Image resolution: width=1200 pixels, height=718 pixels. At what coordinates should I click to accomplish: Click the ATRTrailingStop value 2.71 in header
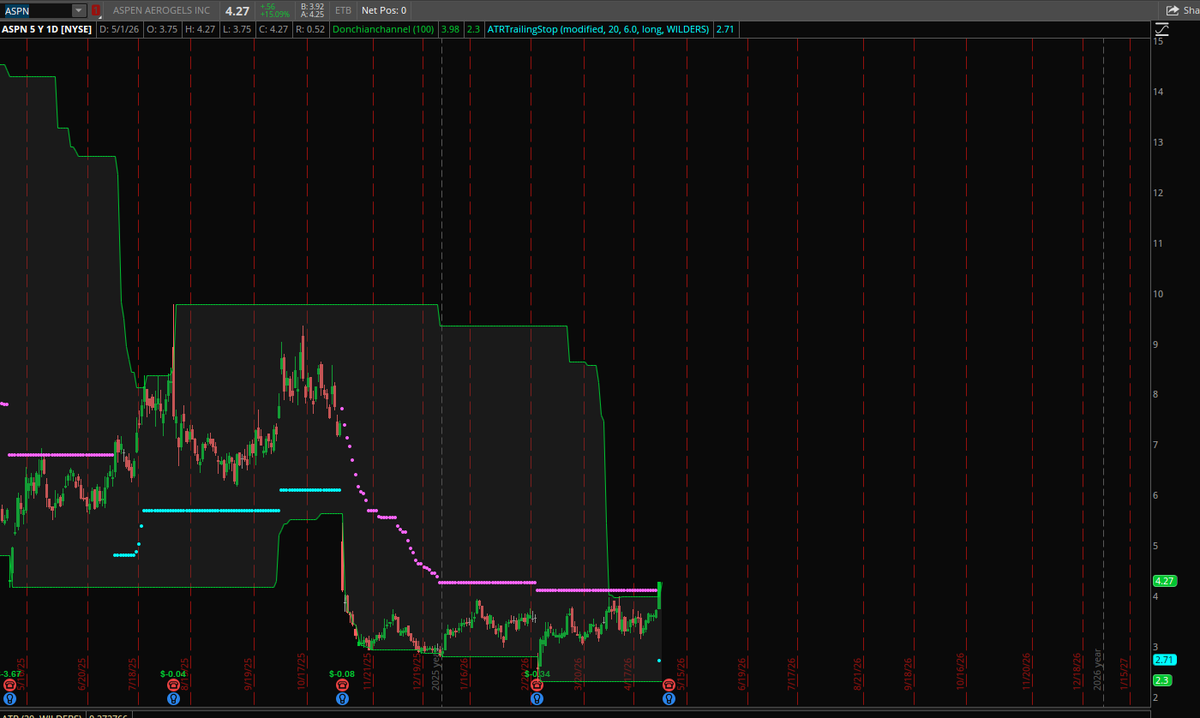(x=726, y=30)
